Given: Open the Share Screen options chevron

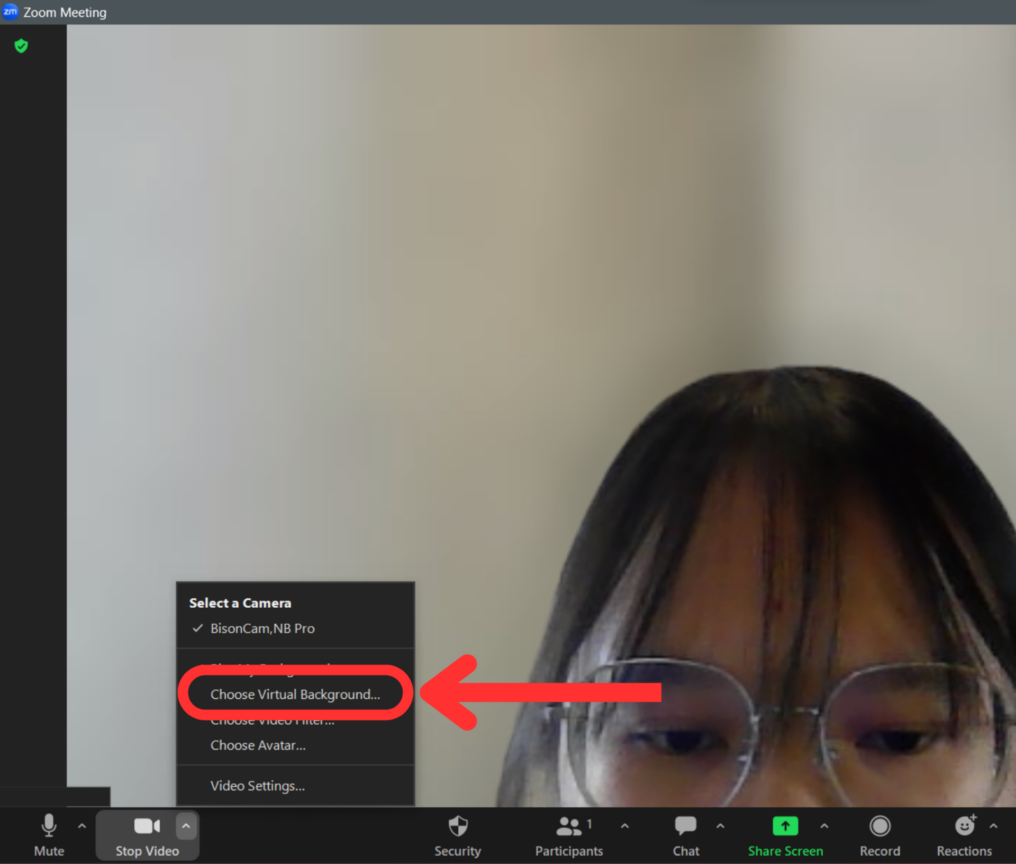Looking at the screenshot, I should pos(824,827).
